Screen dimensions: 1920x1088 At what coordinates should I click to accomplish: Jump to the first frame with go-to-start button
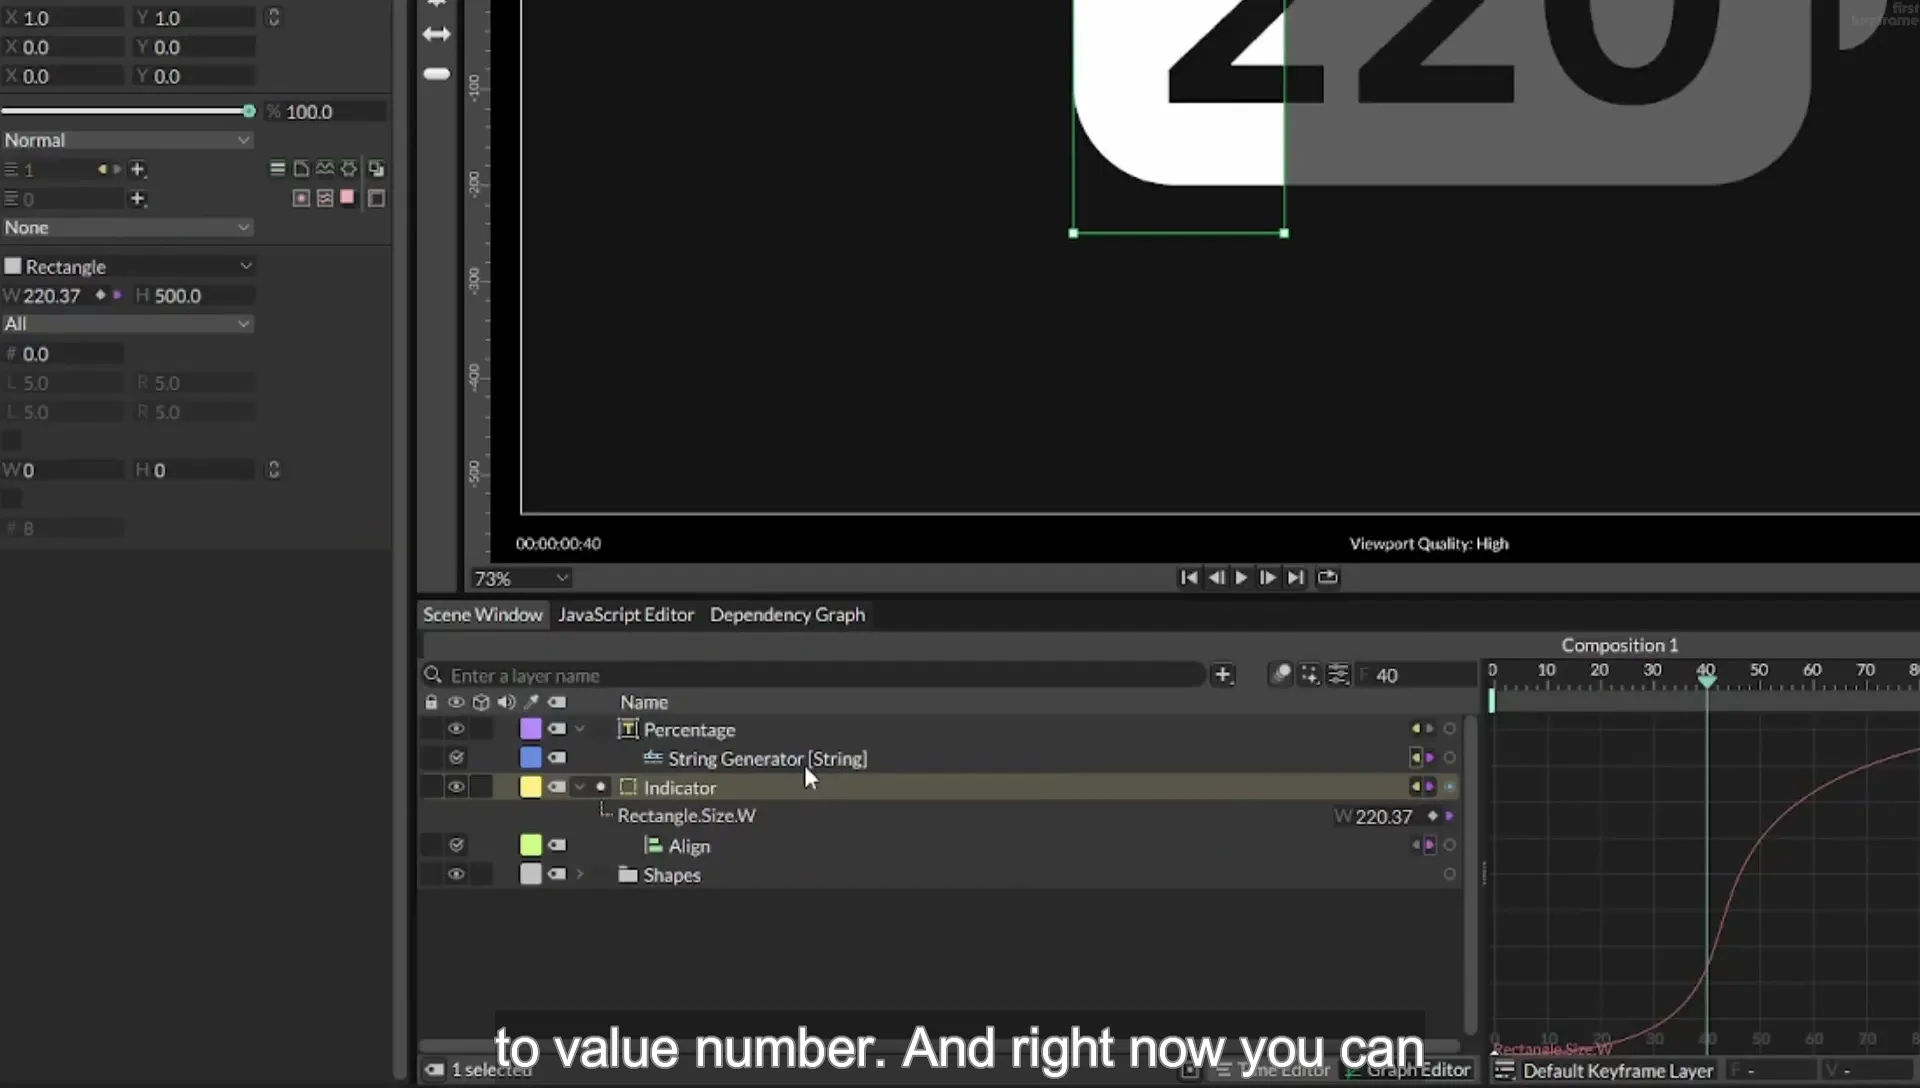(x=1188, y=577)
